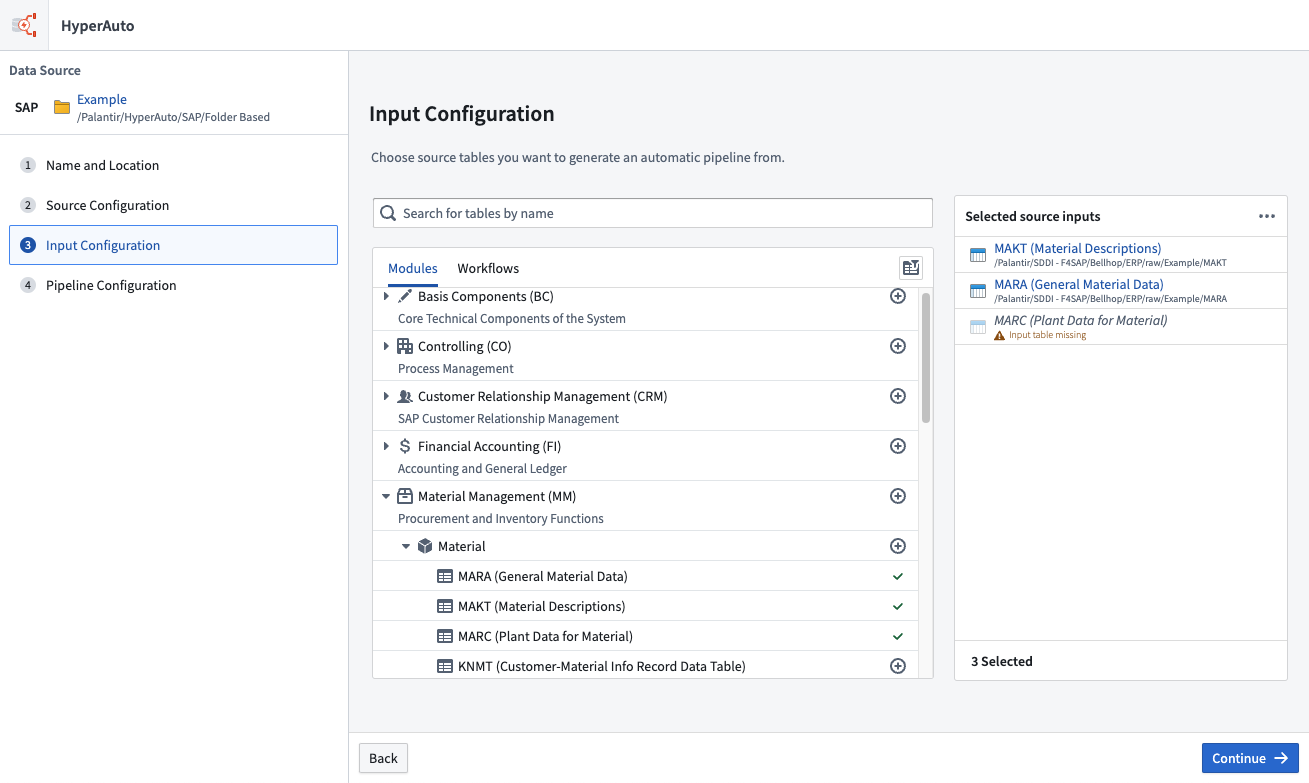The image size is (1309, 783).
Task: Add Customer Relationship Management module via plus icon
Action: [898, 396]
